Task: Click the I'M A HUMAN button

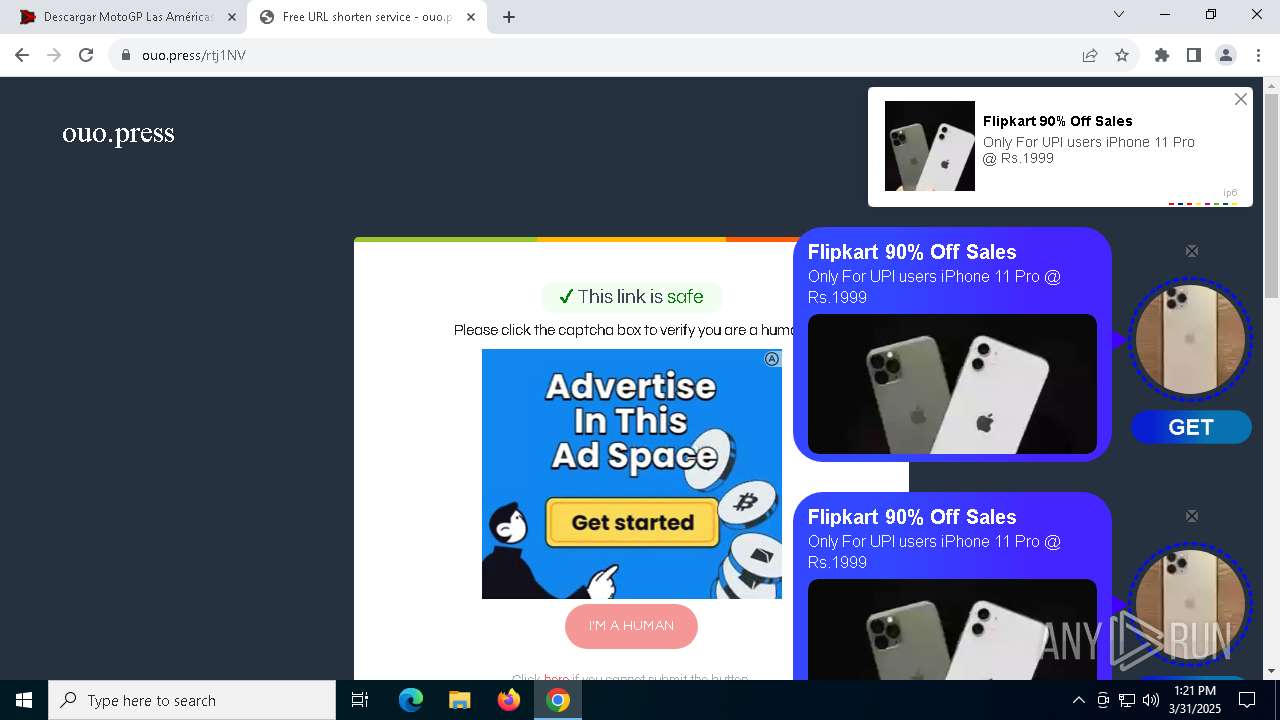Action: (x=631, y=626)
